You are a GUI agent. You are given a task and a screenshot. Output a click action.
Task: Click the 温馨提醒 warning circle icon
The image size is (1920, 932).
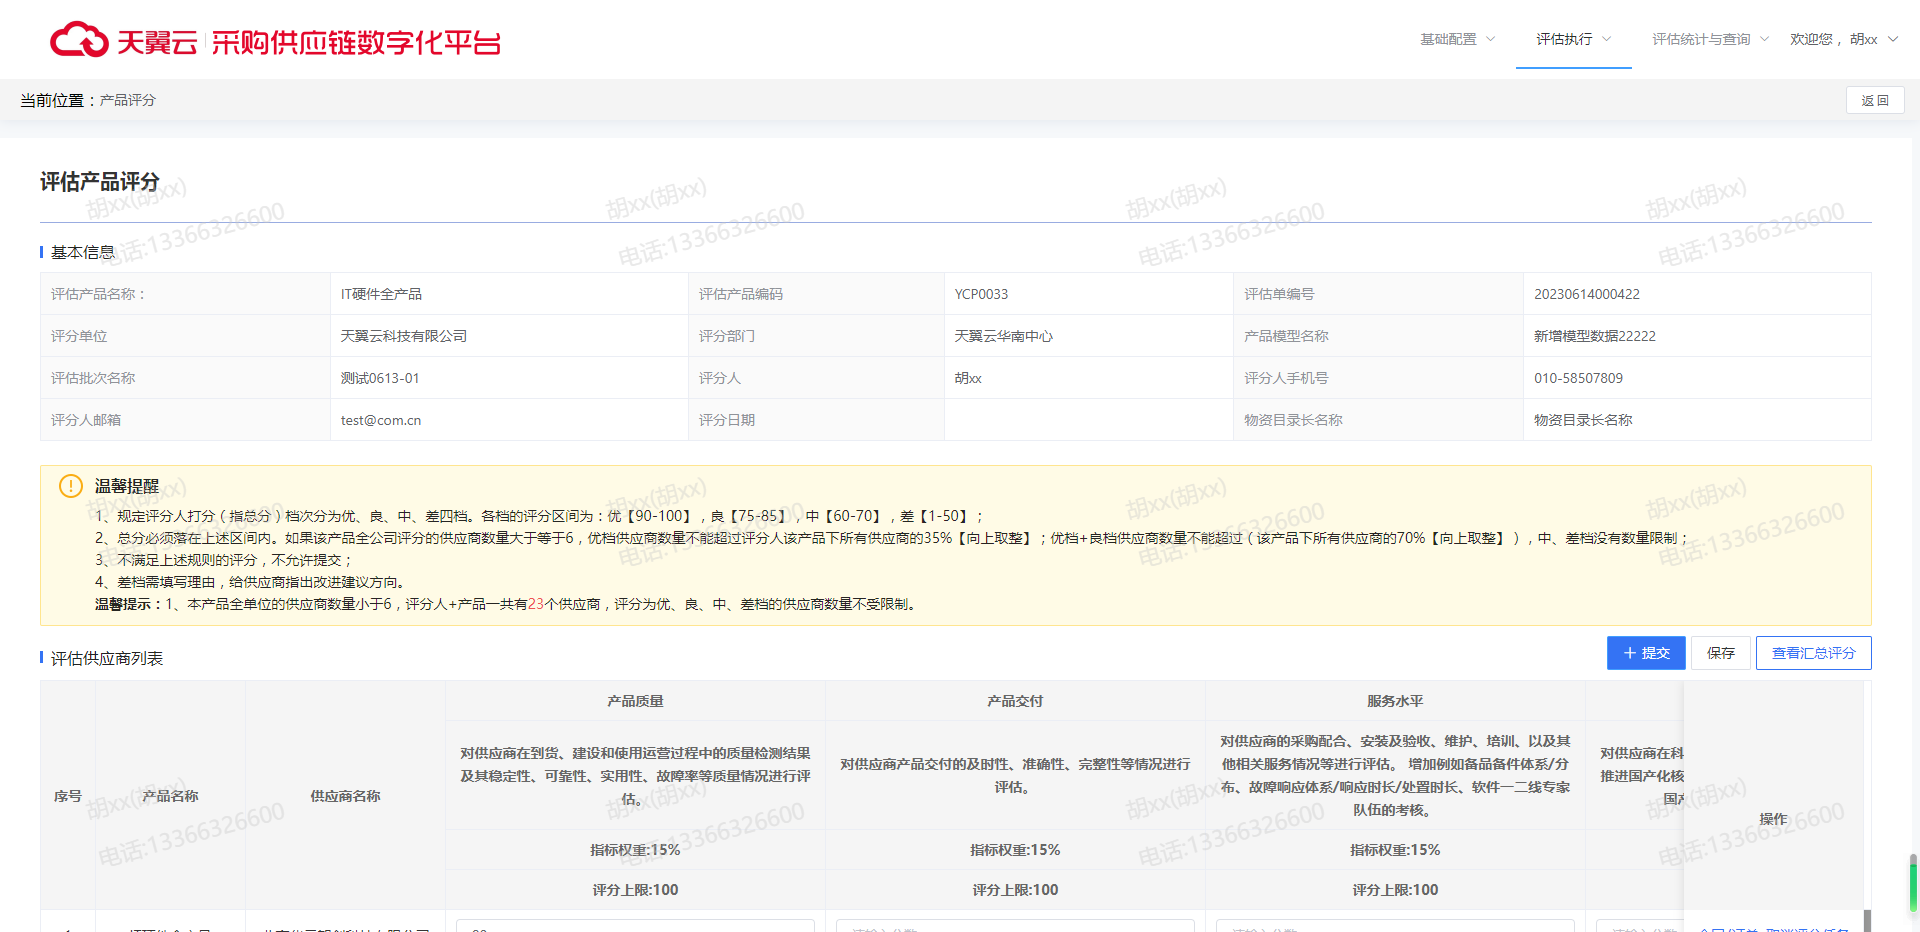click(x=71, y=486)
